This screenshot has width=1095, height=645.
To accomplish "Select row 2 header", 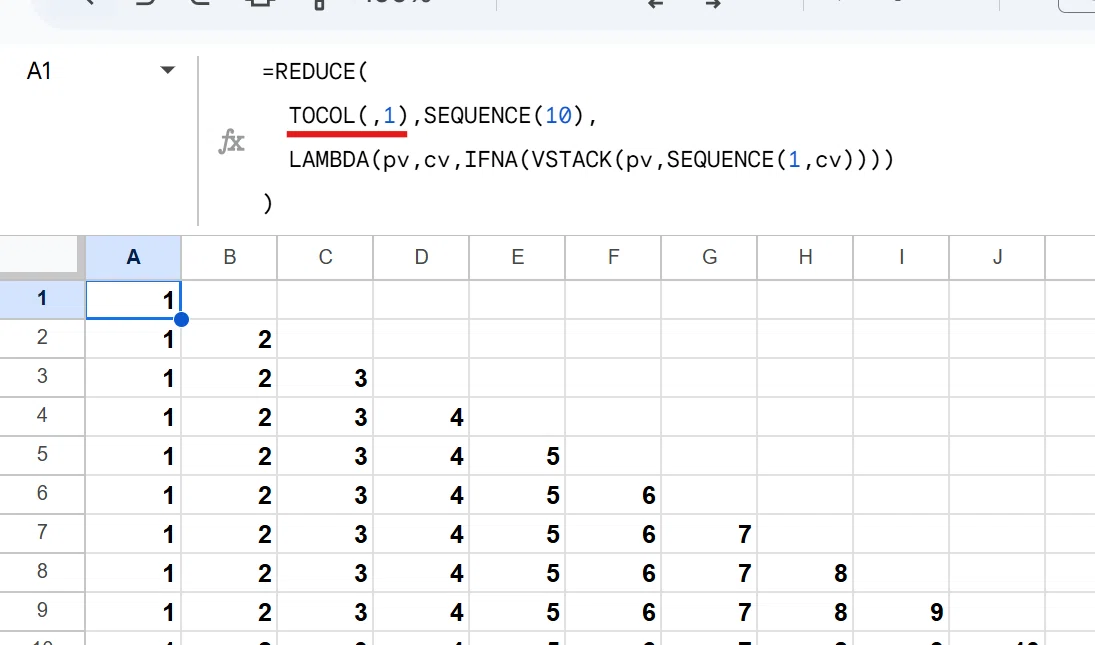I will tap(42, 338).
